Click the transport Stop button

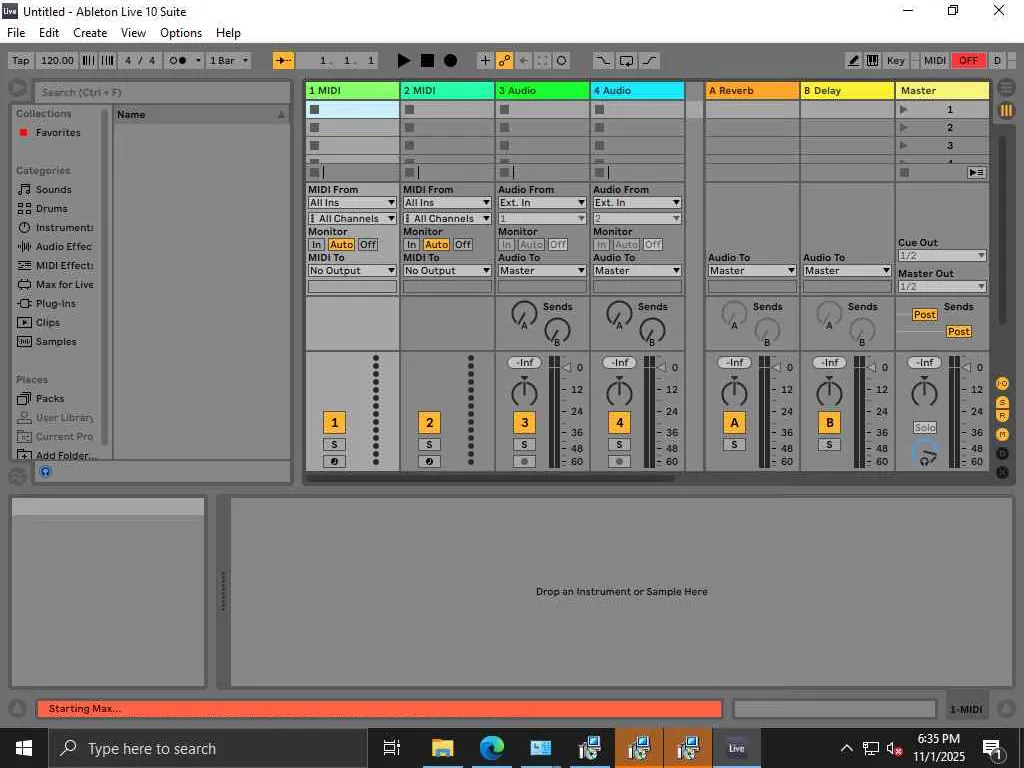pyautogui.click(x=427, y=61)
